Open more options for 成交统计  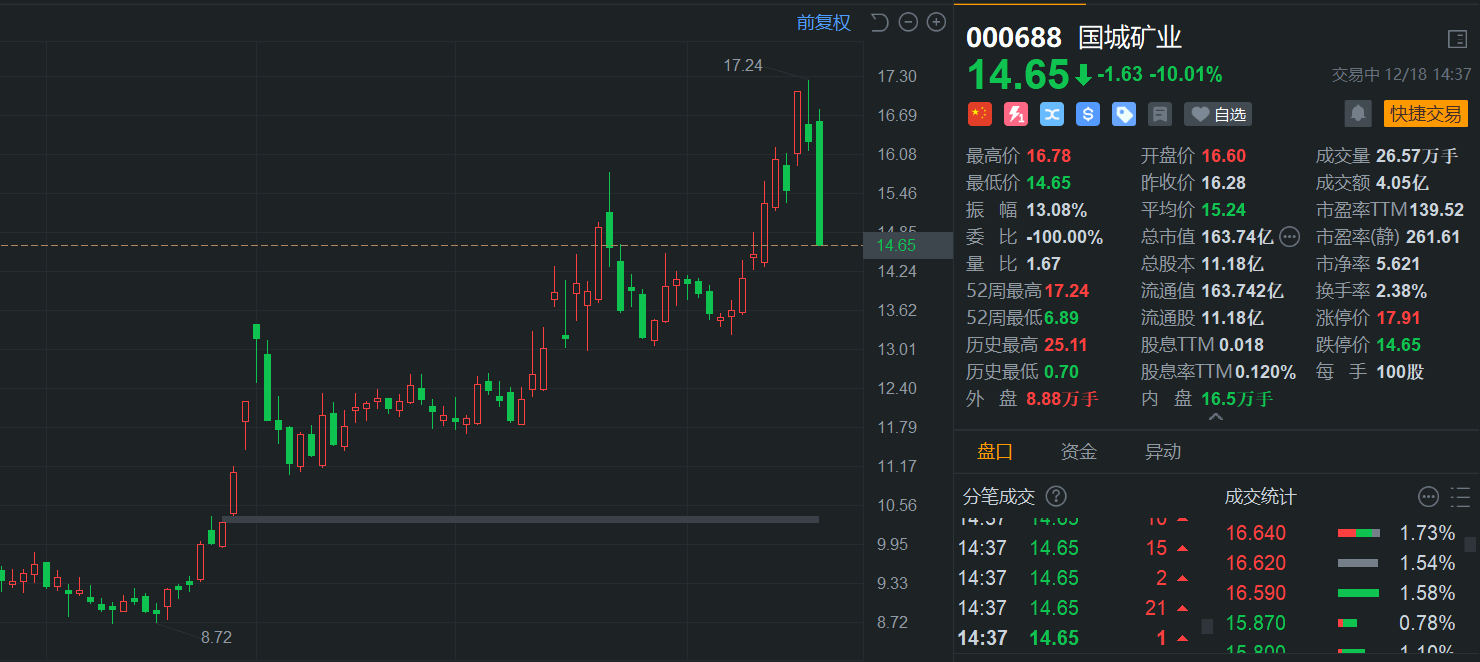[x=1429, y=497]
